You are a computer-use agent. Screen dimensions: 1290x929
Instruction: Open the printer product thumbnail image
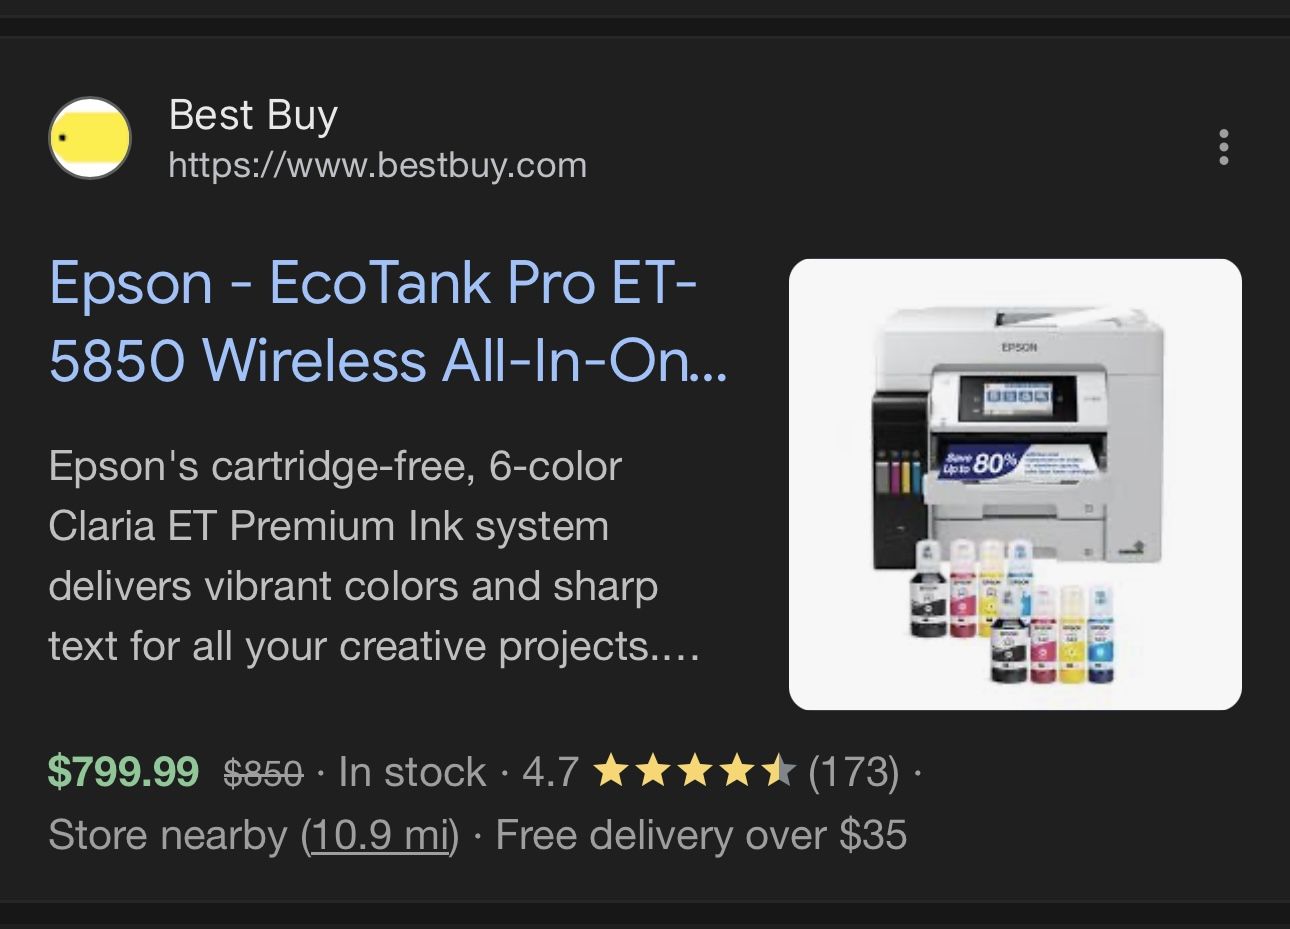tap(1015, 484)
